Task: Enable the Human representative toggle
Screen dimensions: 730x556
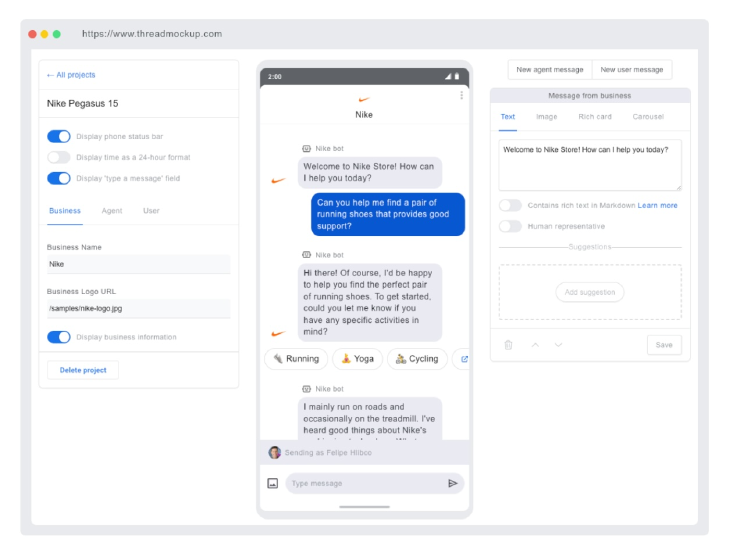Action: coord(510,226)
